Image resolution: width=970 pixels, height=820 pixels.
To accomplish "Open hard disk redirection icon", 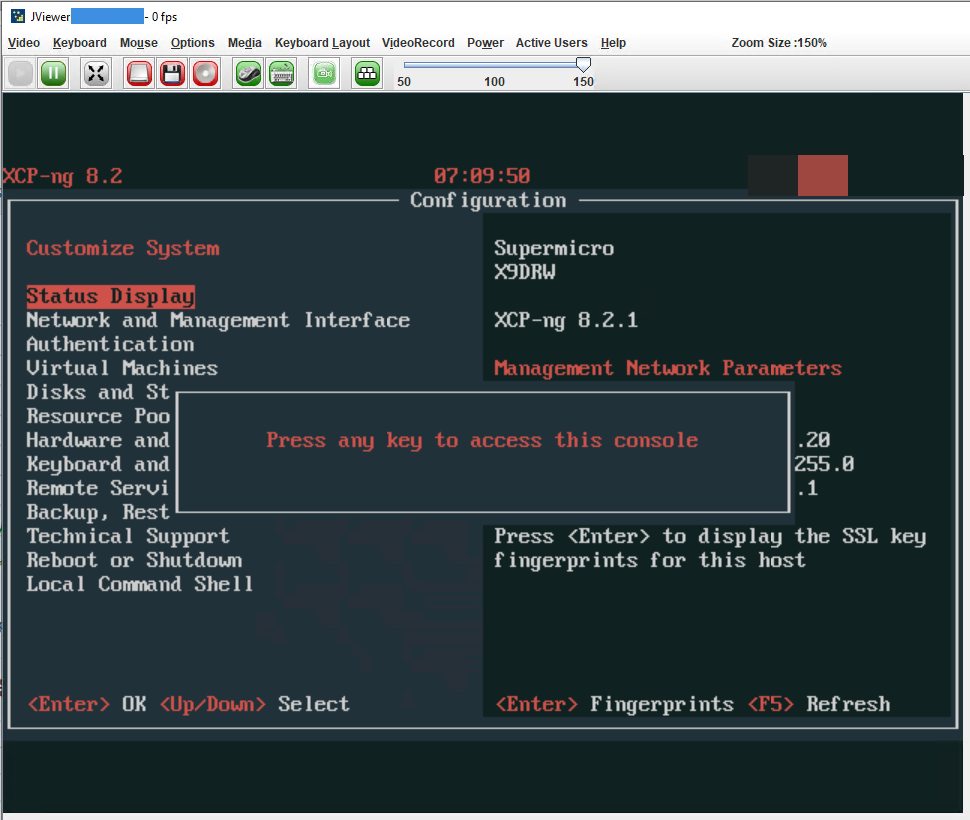I will (x=139, y=74).
